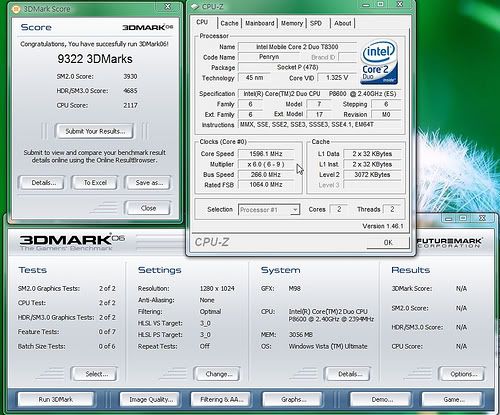Click the Batch Size Tests value 0 of 6
The width and height of the screenshot is (500, 415).
107,346
